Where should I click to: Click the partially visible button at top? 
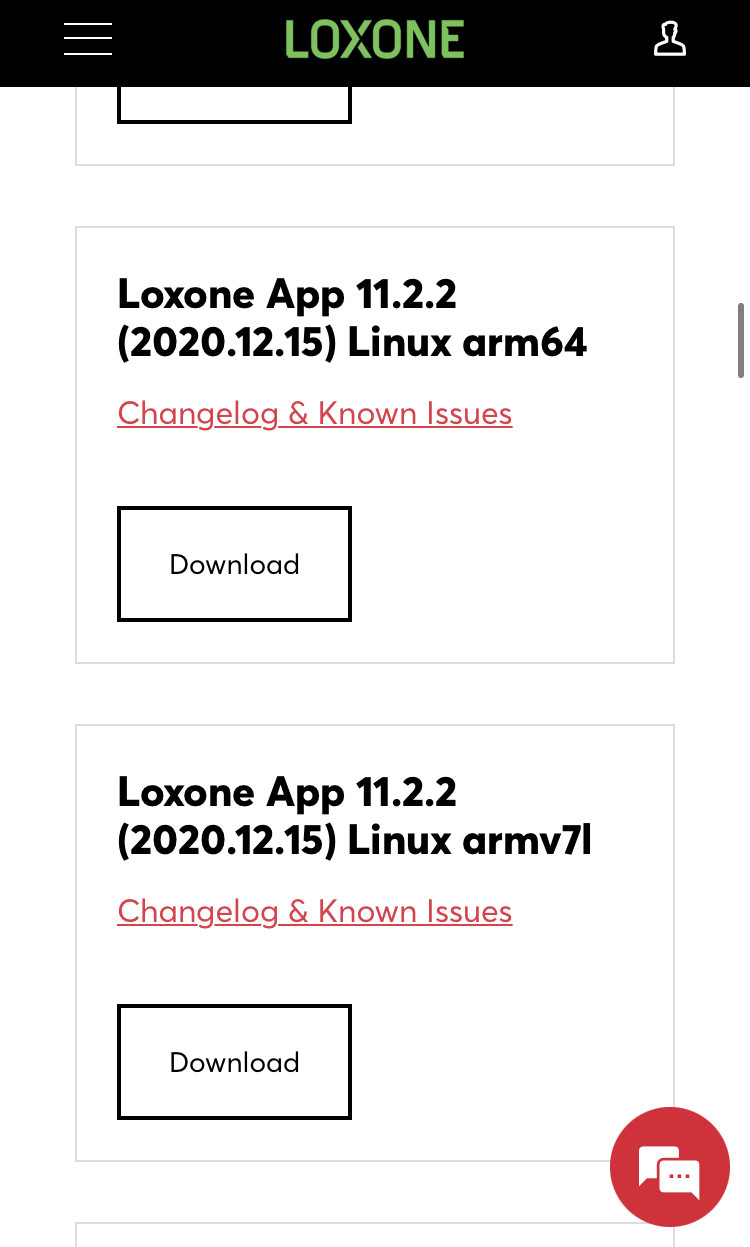(x=234, y=106)
